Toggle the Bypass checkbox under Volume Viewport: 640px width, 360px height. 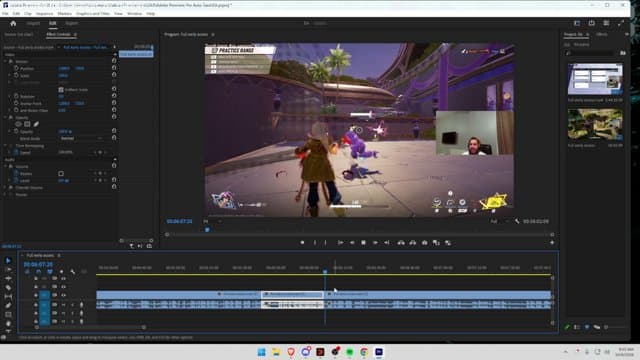click(61, 173)
